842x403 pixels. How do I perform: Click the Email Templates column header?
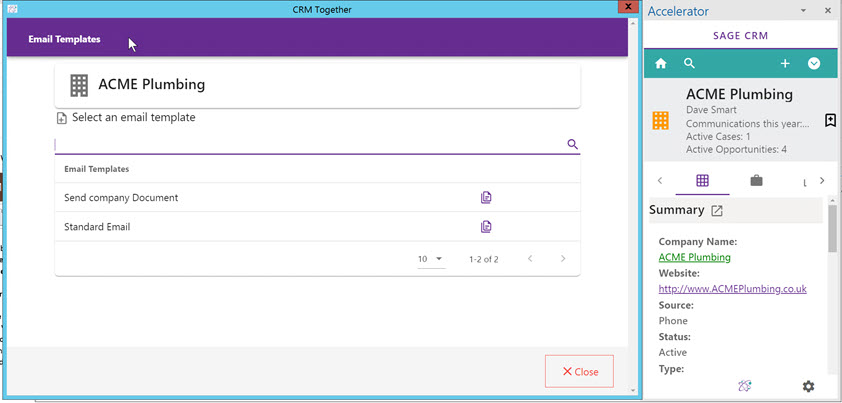[97, 169]
